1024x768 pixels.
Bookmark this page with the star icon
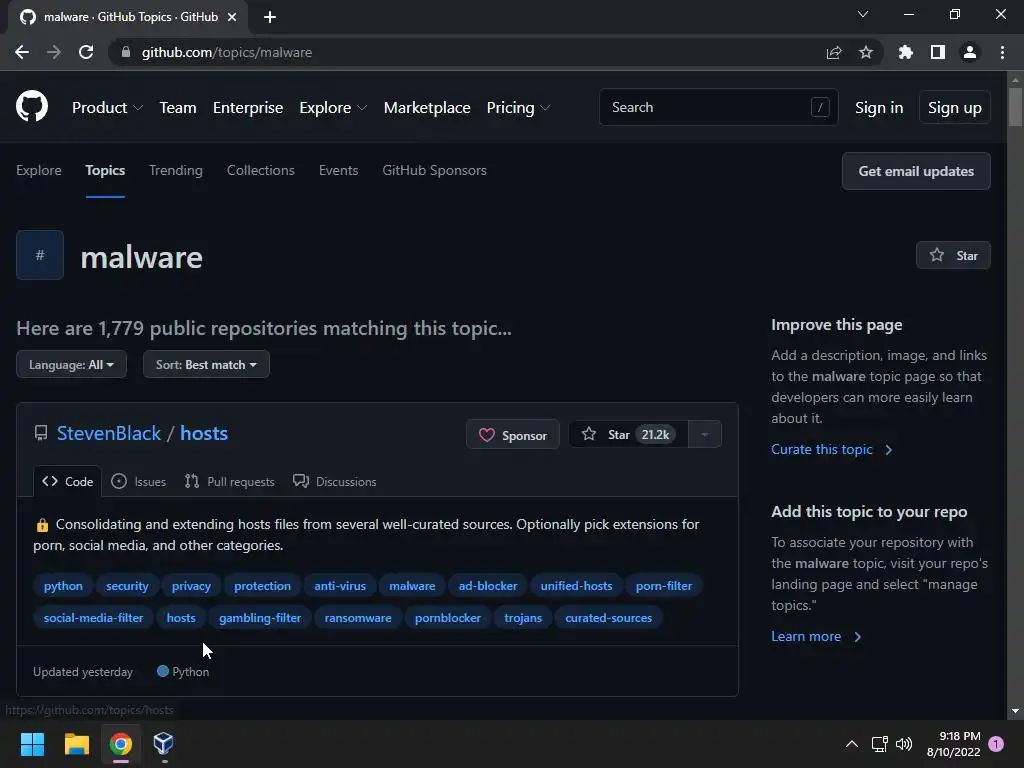coord(866,52)
